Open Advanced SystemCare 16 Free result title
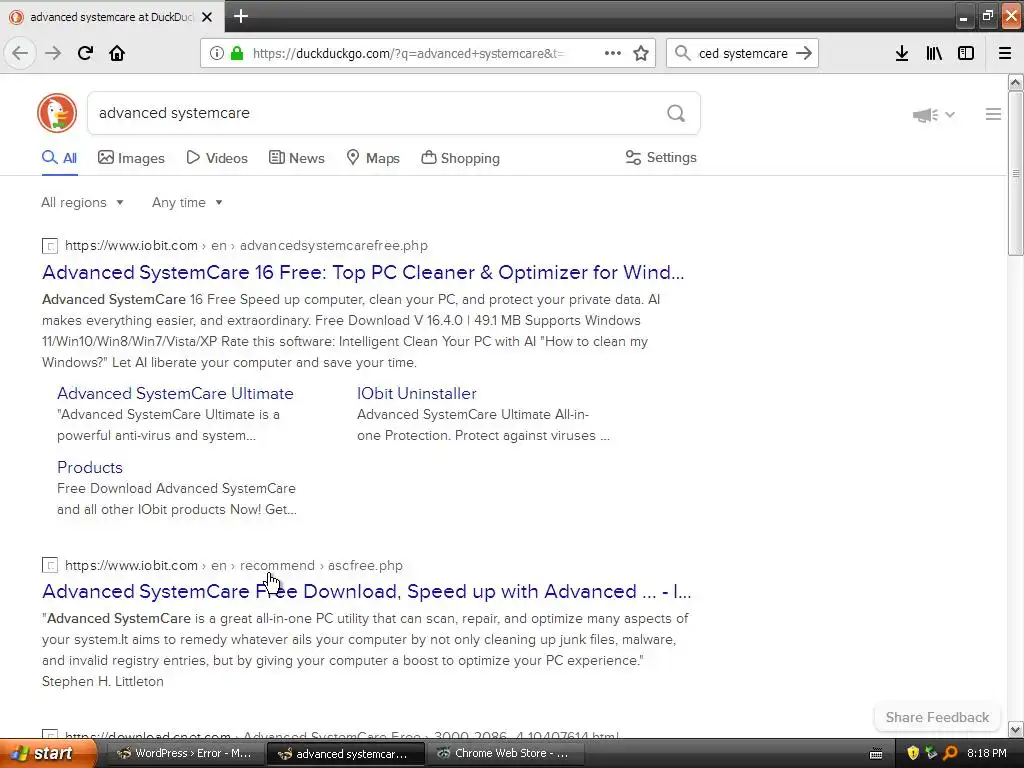The image size is (1024, 768). point(363,272)
